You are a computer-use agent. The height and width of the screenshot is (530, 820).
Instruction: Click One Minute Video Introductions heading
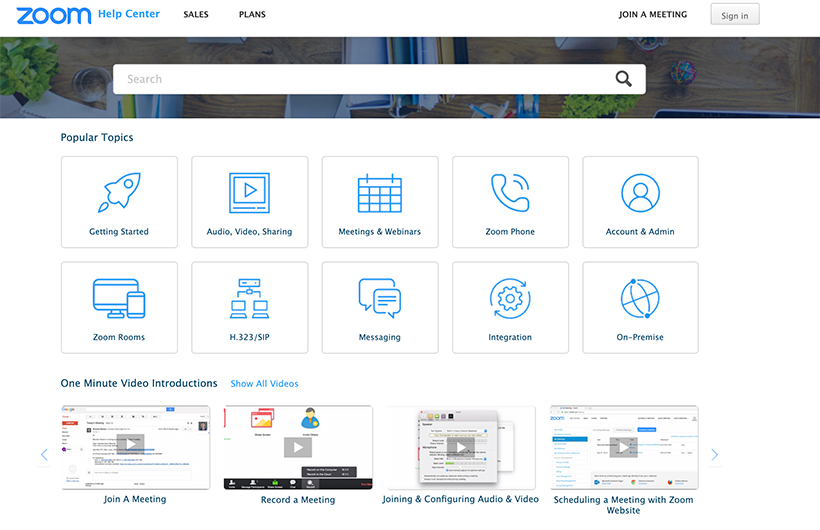coord(139,383)
